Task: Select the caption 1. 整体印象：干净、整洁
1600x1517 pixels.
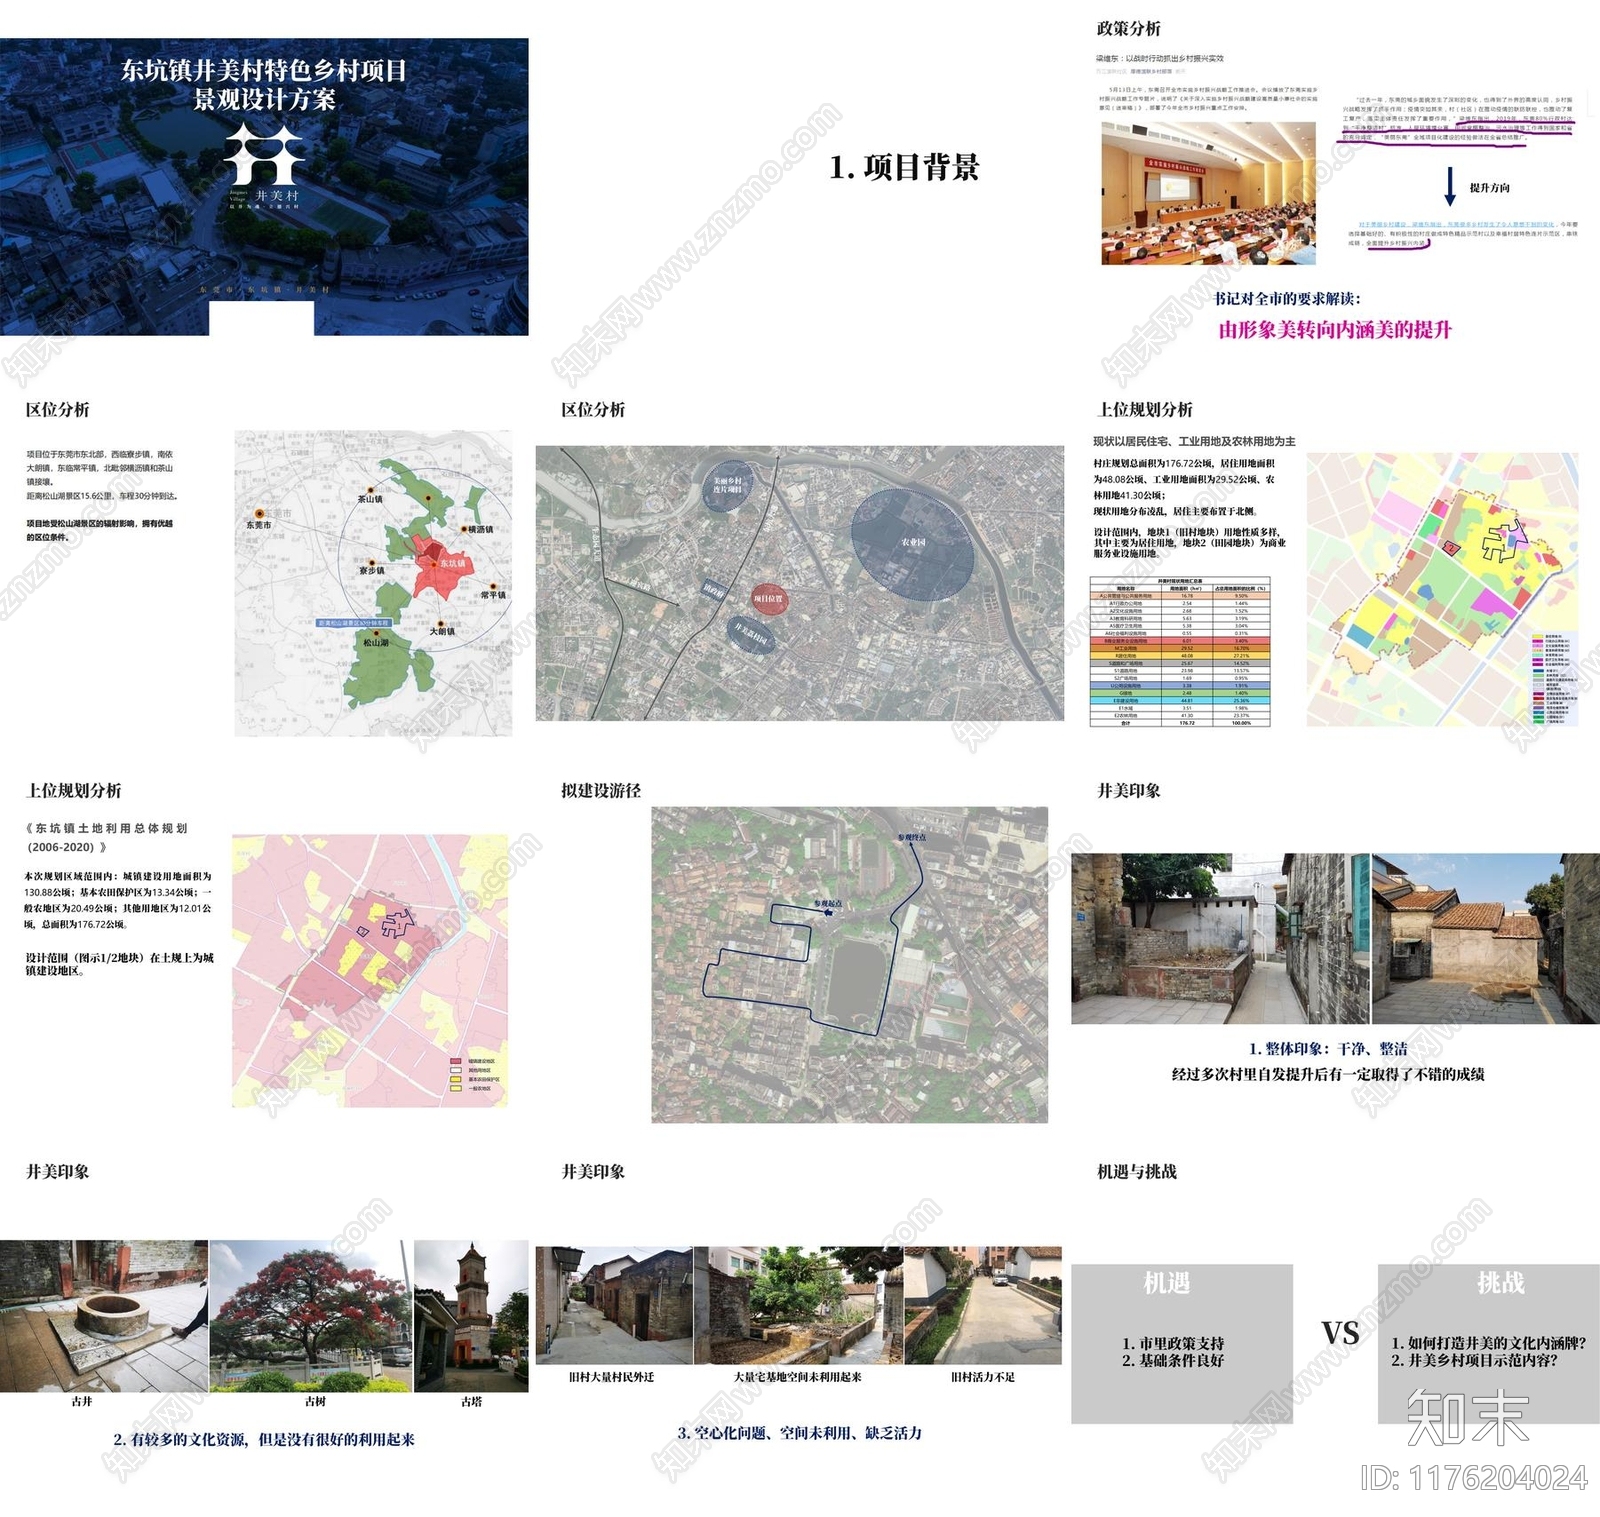Action: click(x=1328, y=1049)
